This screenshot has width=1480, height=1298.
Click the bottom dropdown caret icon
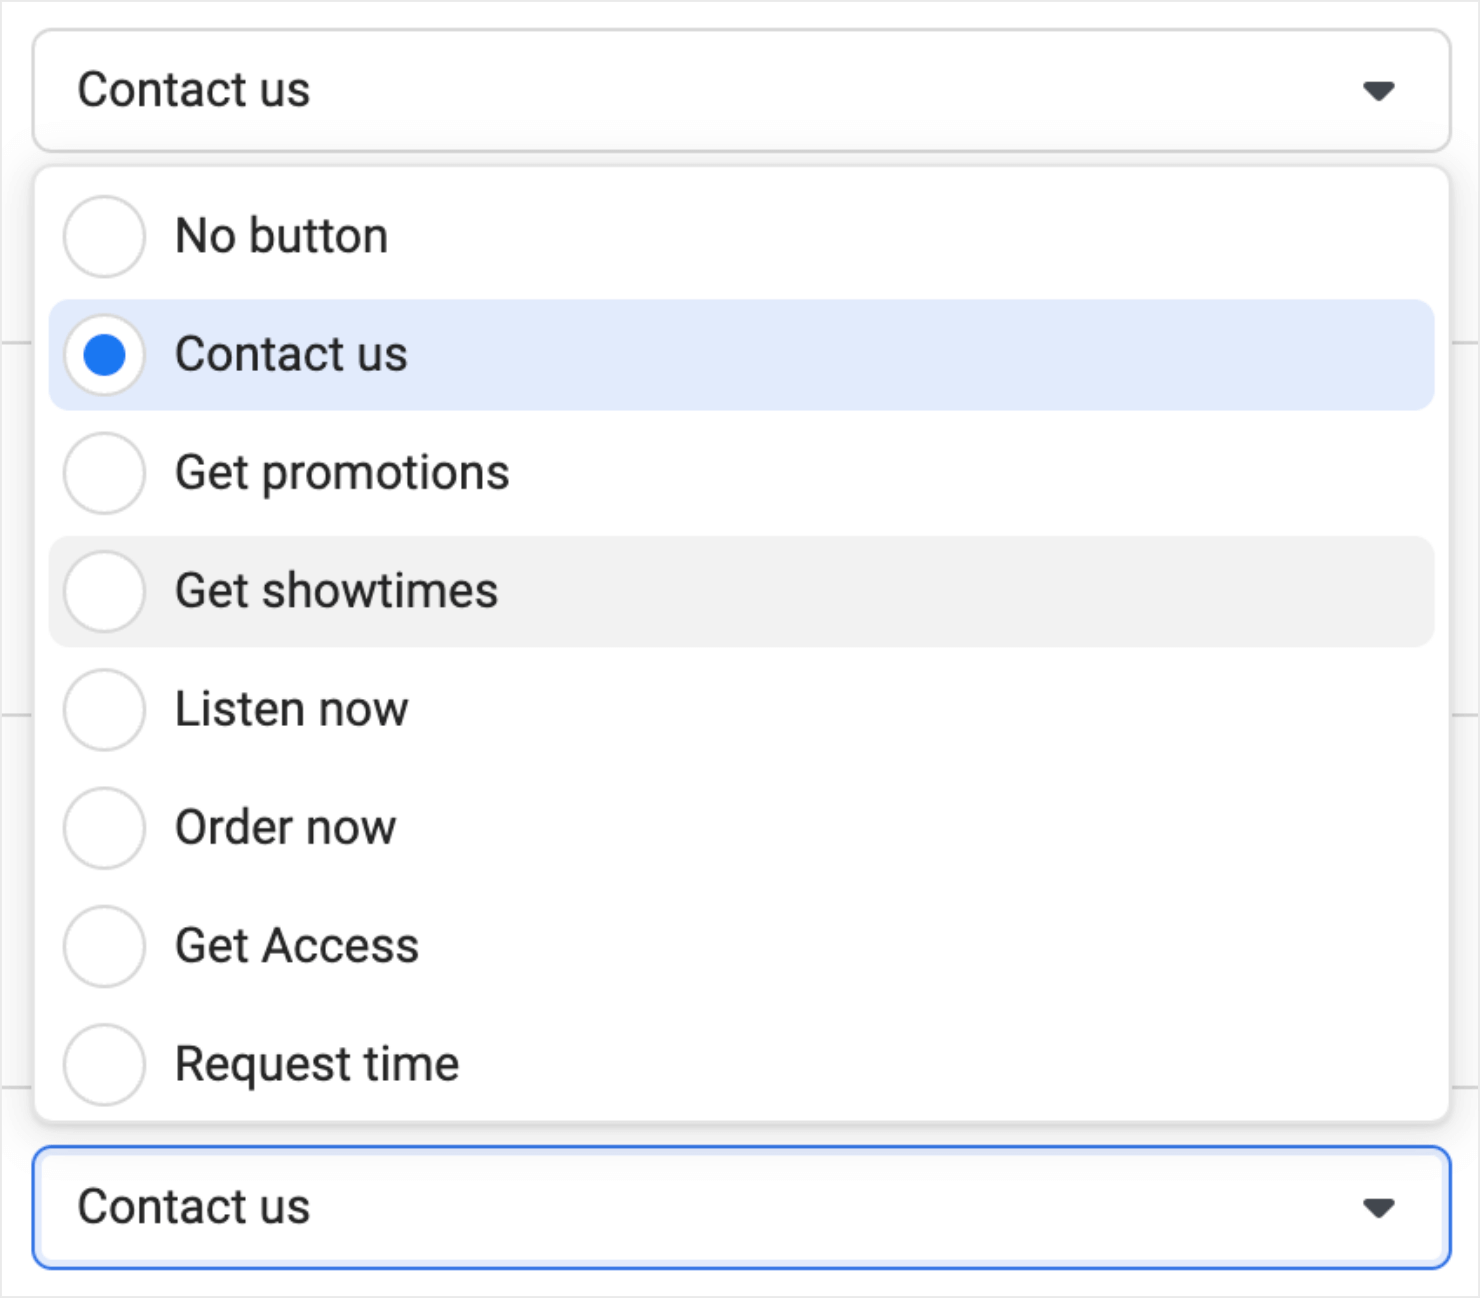click(1378, 1207)
